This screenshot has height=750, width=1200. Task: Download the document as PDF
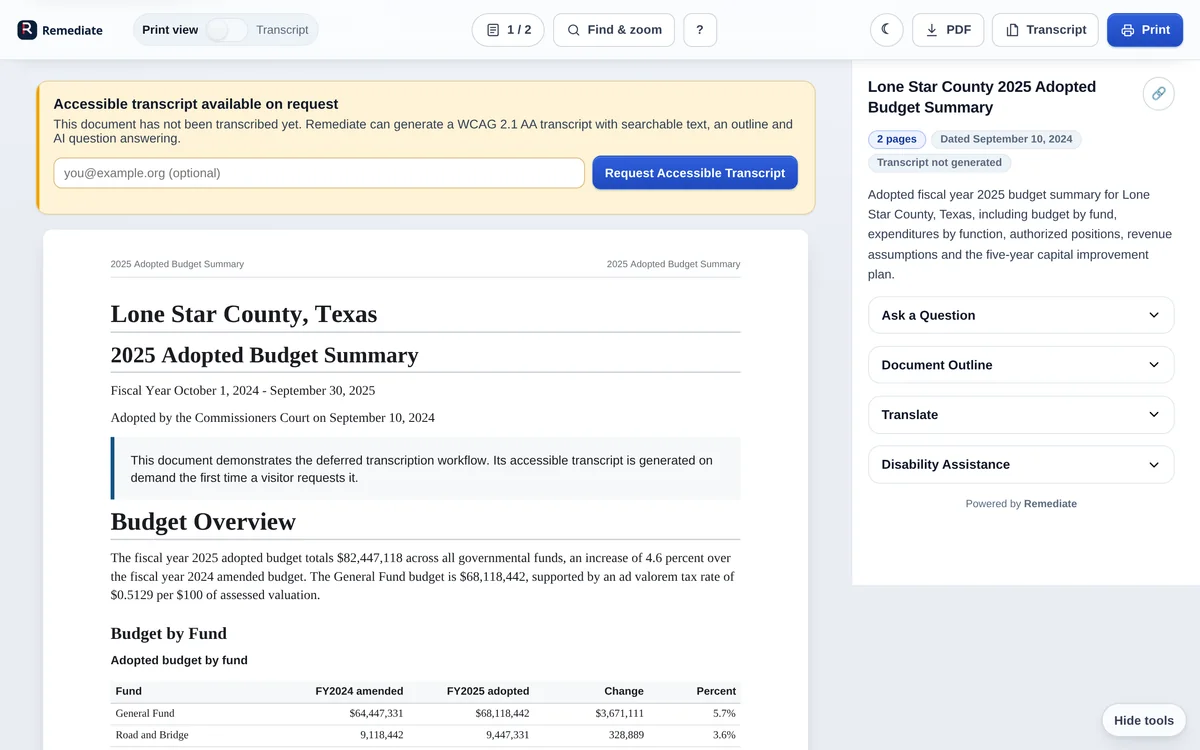[x=948, y=30]
